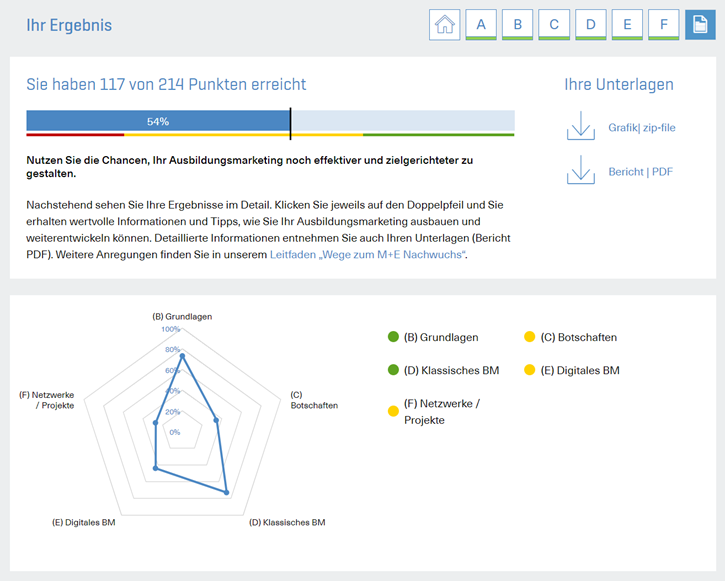Open section A tab

coord(481,25)
